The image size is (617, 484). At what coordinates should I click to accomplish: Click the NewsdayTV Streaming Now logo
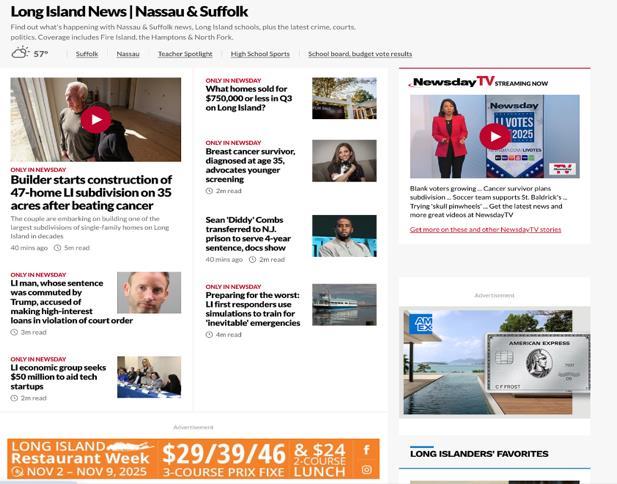[478, 82]
